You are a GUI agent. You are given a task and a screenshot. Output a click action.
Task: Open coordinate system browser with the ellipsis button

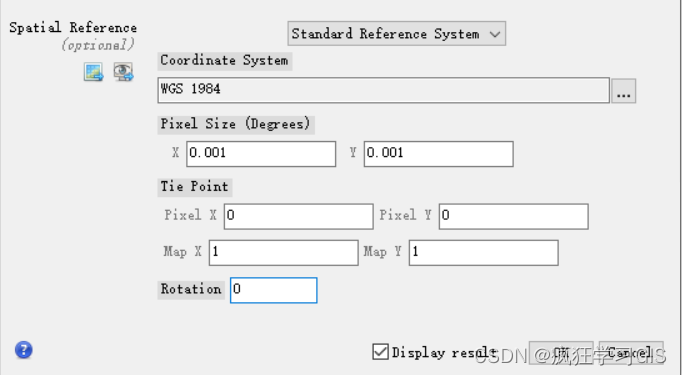(624, 91)
